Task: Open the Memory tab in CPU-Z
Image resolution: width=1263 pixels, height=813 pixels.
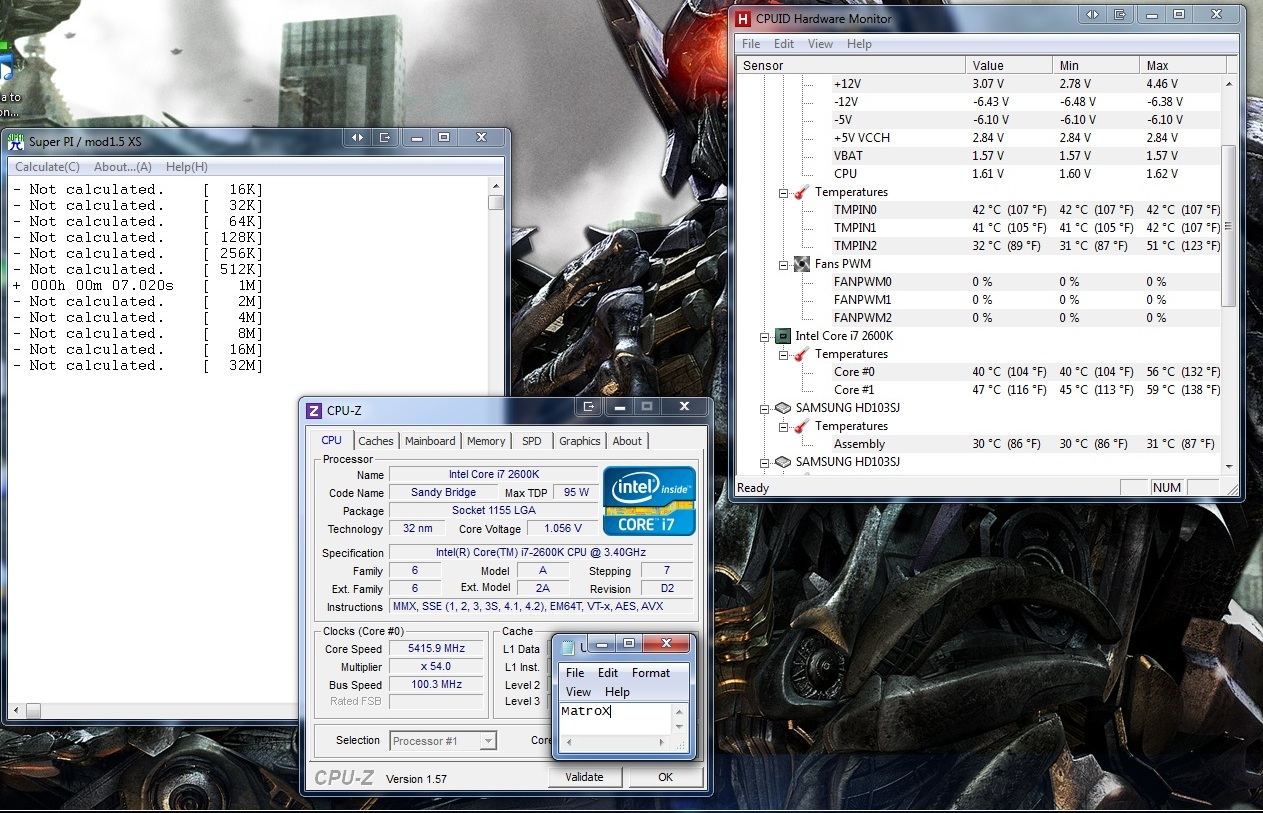Action: [x=486, y=441]
